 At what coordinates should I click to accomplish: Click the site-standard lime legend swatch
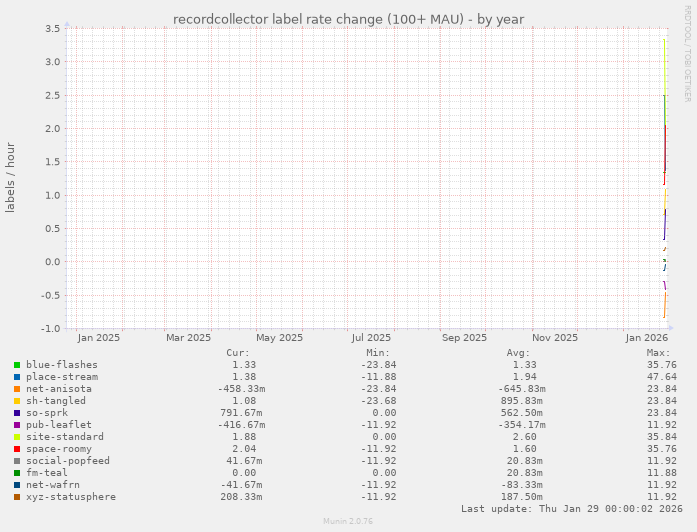(17, 437)
